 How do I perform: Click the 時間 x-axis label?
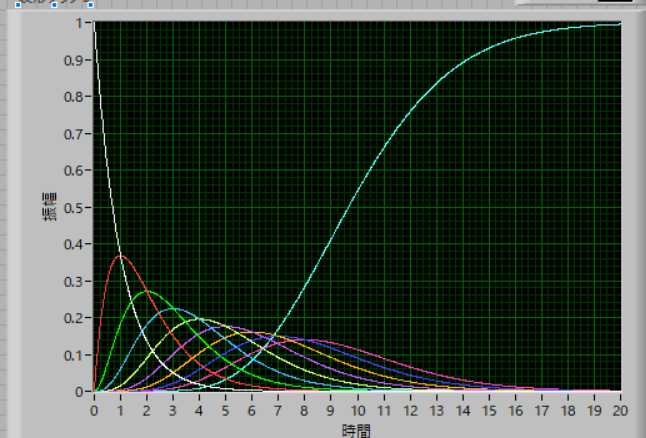click(x=357, y=428)
